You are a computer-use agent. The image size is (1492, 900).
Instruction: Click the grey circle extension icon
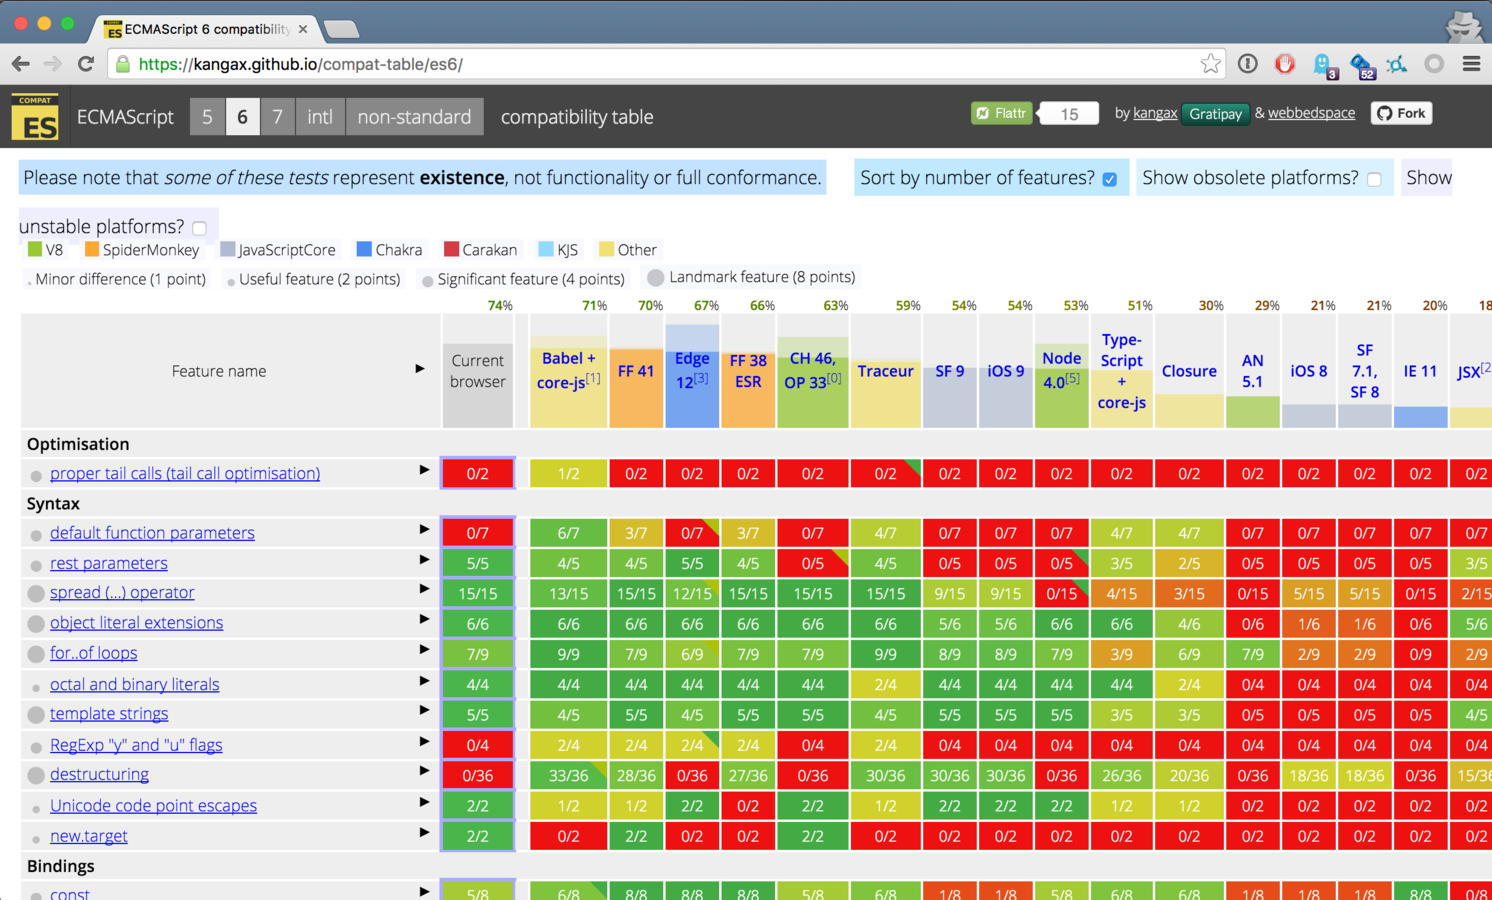click(1434, 64)
